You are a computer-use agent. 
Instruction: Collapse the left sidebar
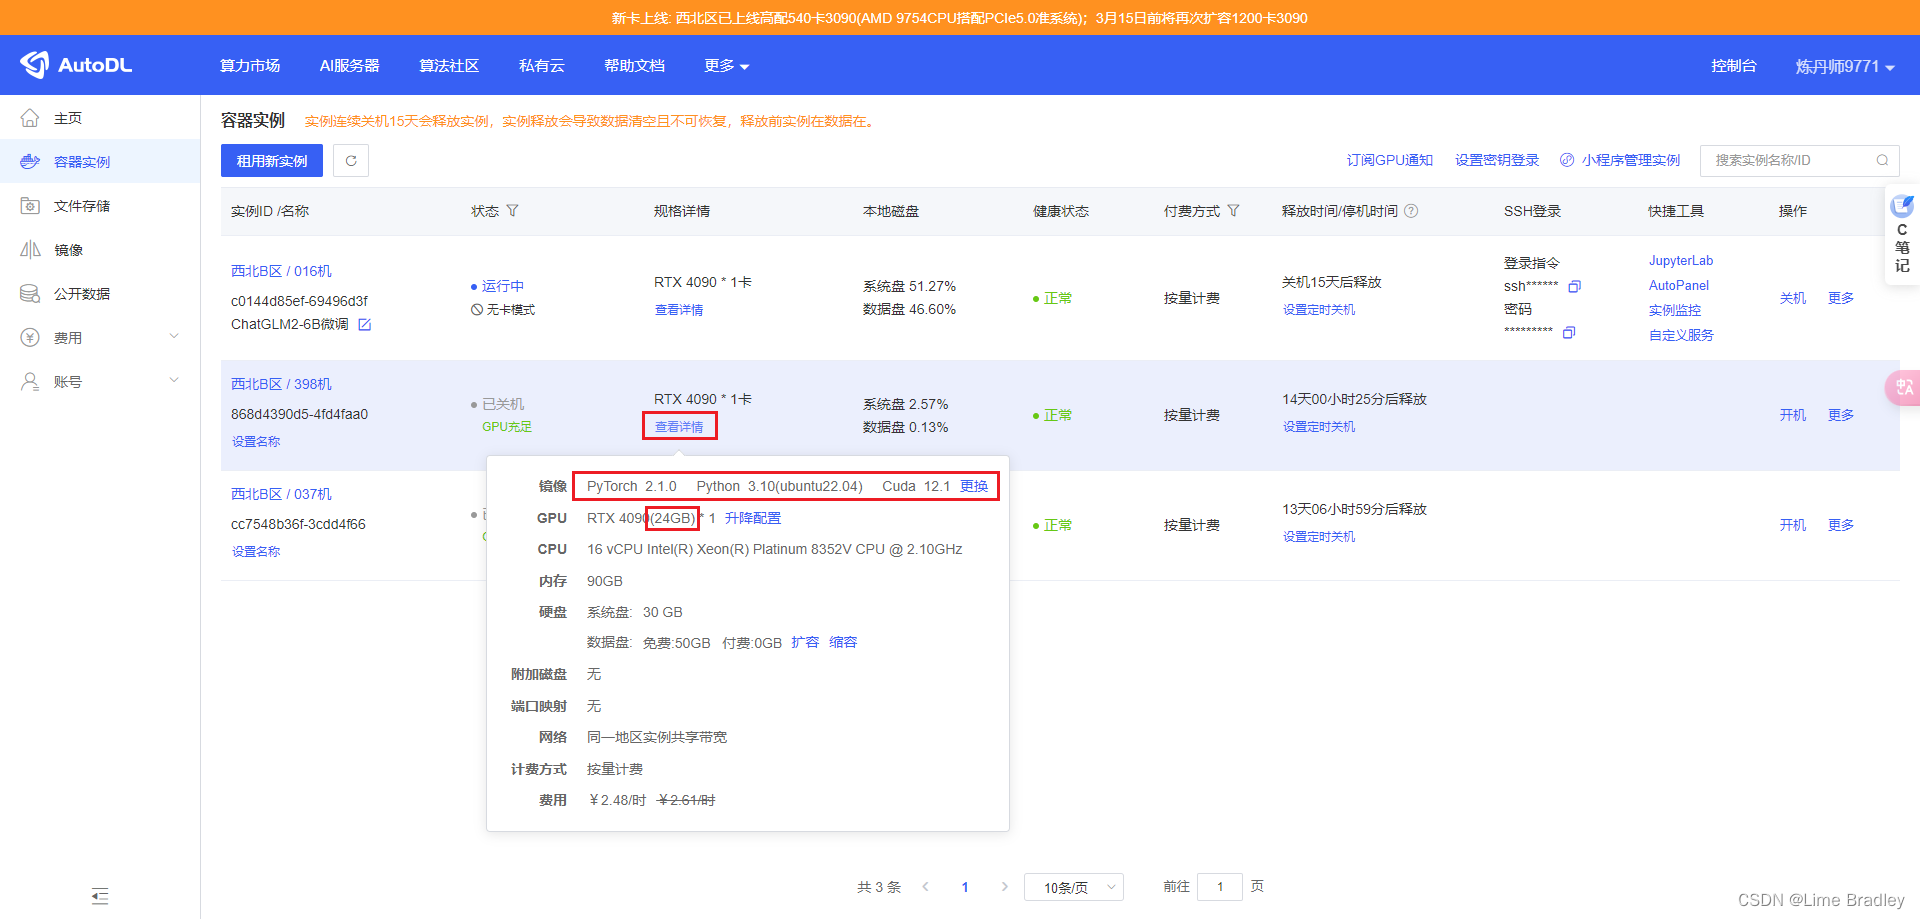100,896
